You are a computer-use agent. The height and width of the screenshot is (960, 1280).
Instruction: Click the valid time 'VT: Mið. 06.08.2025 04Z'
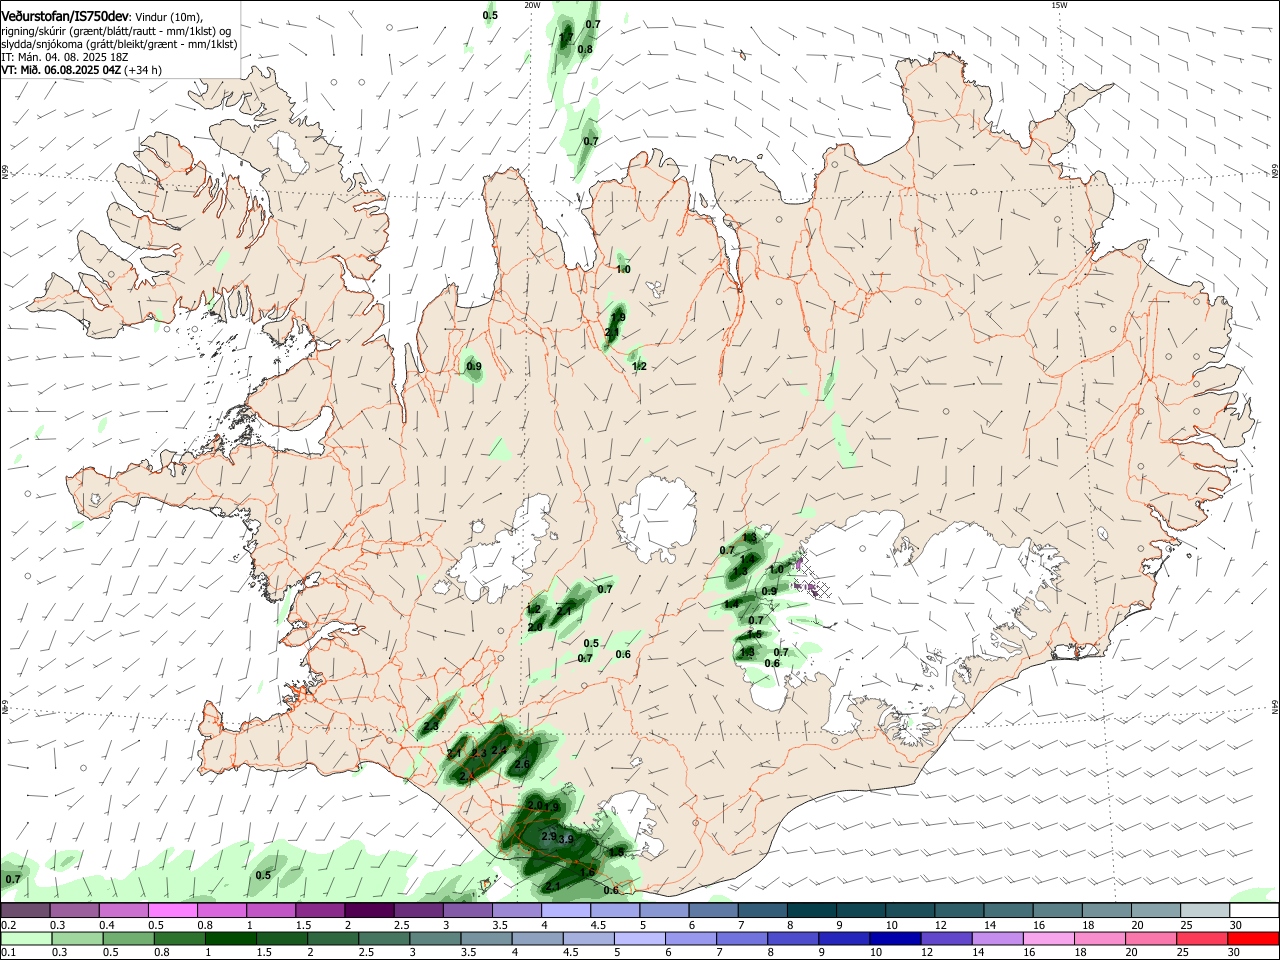click(x=61, y=70)
